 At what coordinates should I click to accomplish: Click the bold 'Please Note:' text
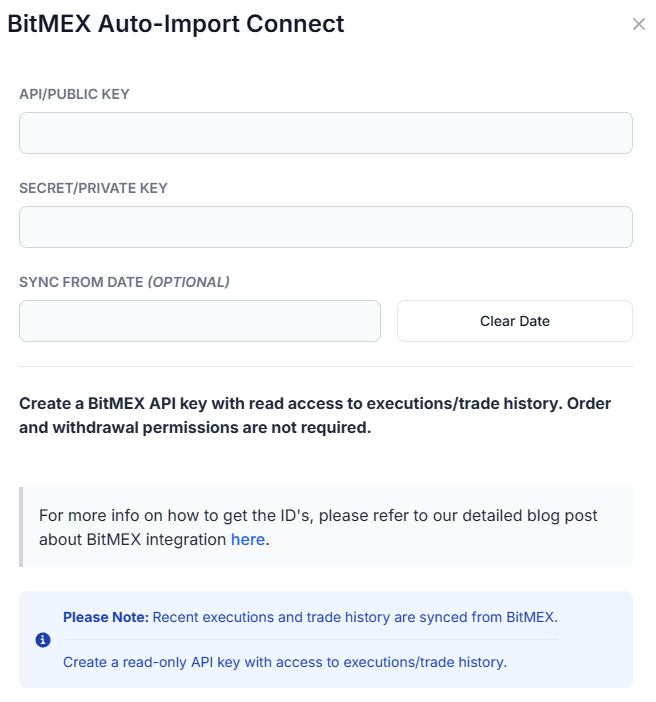click(x=106, y=617)
